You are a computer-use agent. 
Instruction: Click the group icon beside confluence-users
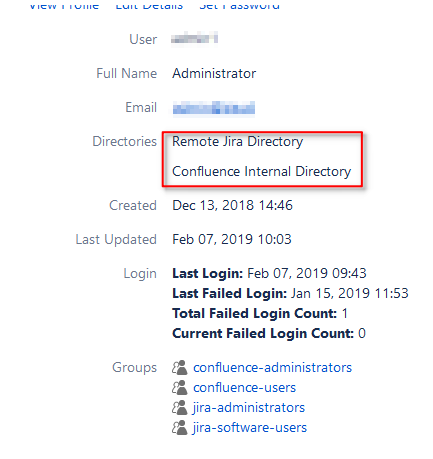(x=180, y=387)
